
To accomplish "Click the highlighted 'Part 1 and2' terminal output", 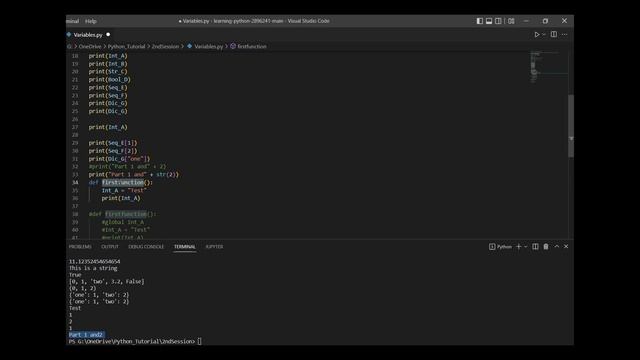I will [x=87, y=335].
